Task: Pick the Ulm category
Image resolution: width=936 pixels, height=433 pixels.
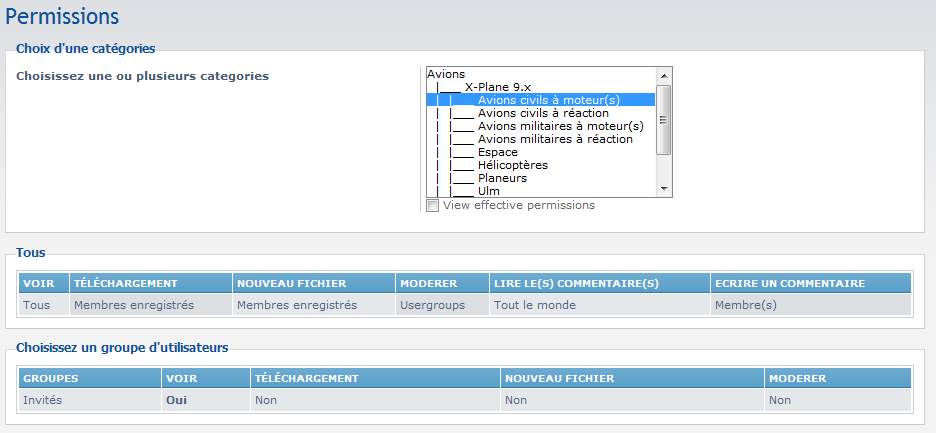Action: tap(488, 191)
